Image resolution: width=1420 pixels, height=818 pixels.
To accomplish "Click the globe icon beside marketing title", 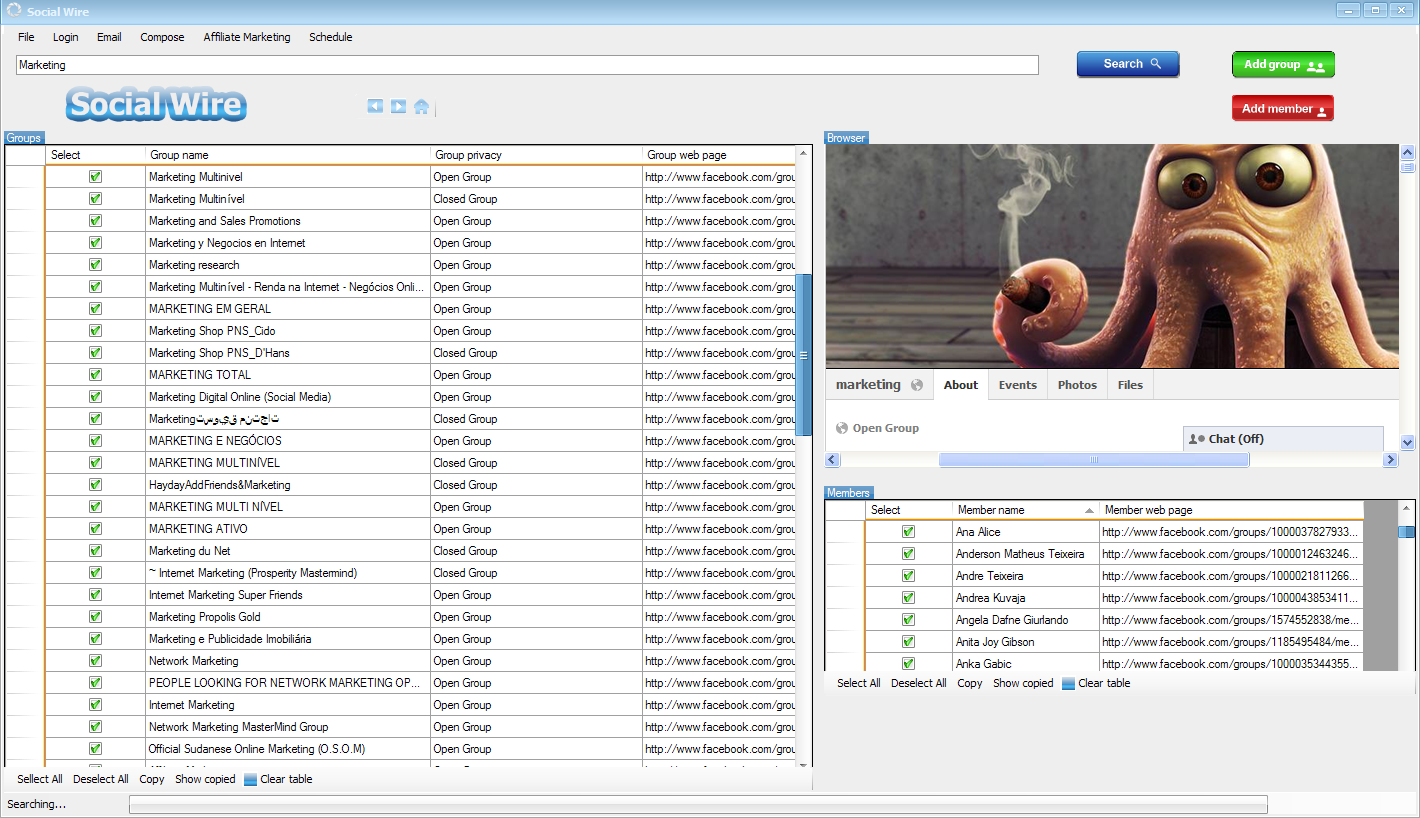I will (x=917, y=385).
